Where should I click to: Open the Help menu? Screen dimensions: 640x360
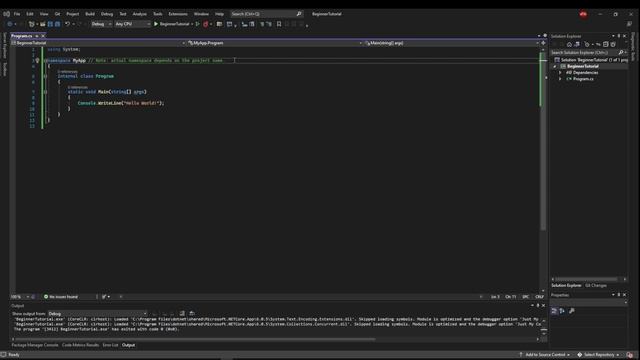[x=219, y=14]
